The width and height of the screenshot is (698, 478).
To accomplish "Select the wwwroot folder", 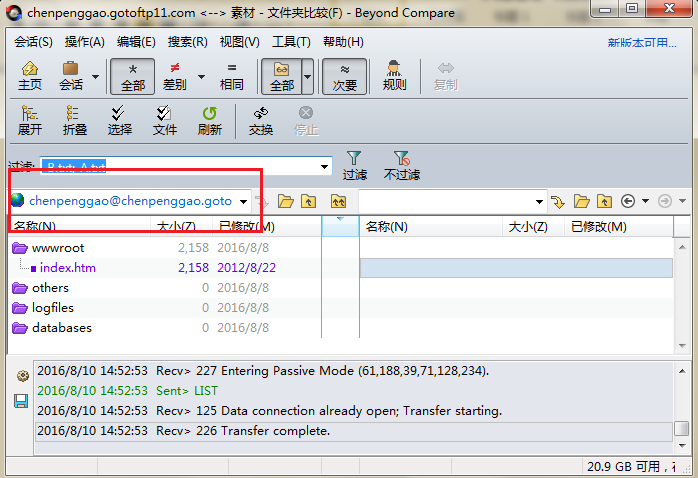I will (58, 248).
